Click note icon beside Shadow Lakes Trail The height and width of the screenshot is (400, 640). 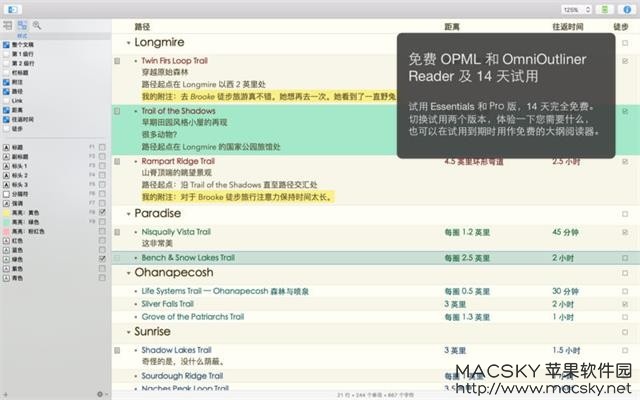click(x=117, y=350)
